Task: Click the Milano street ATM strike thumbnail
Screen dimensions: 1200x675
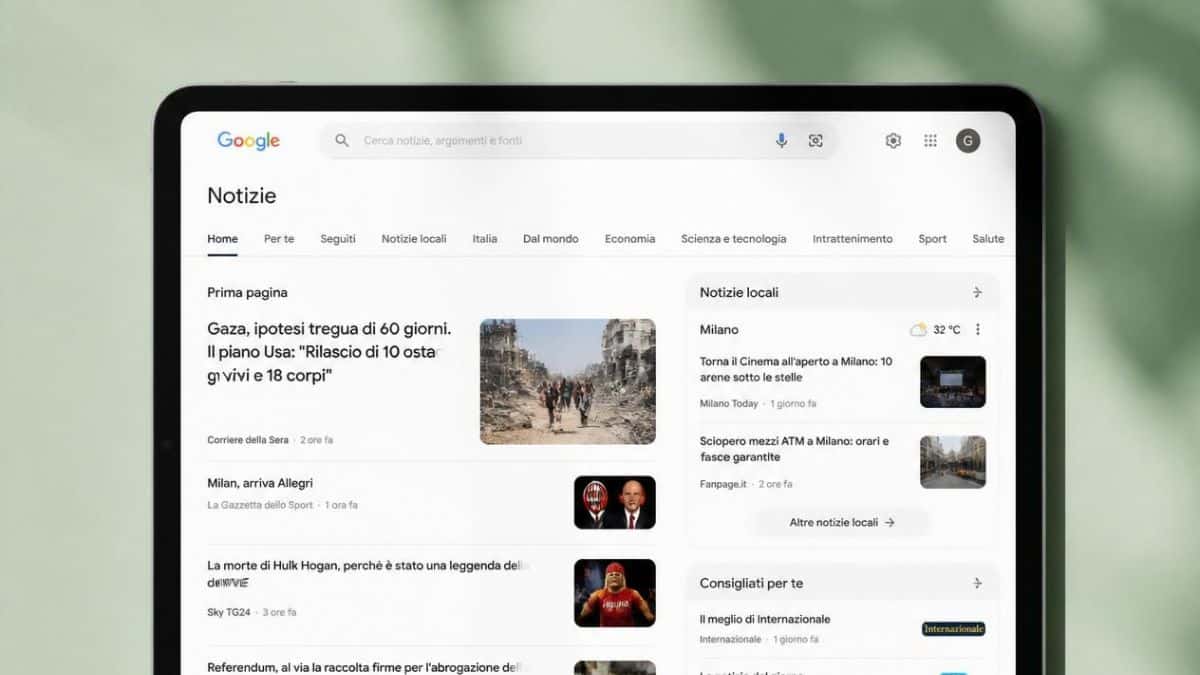Action: 953,462
